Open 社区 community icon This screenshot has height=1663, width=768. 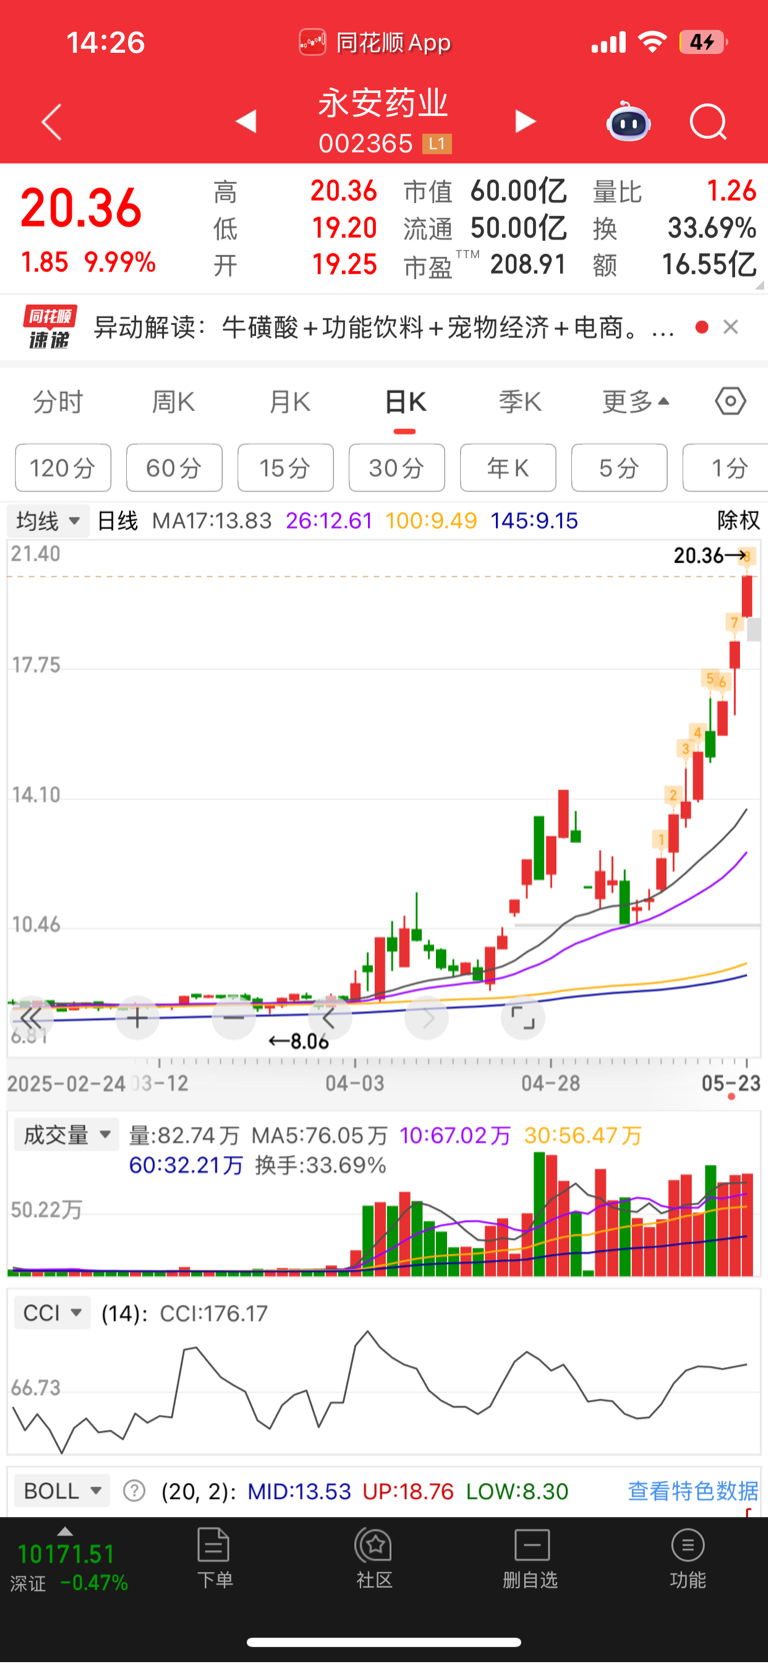point(374,1558)
